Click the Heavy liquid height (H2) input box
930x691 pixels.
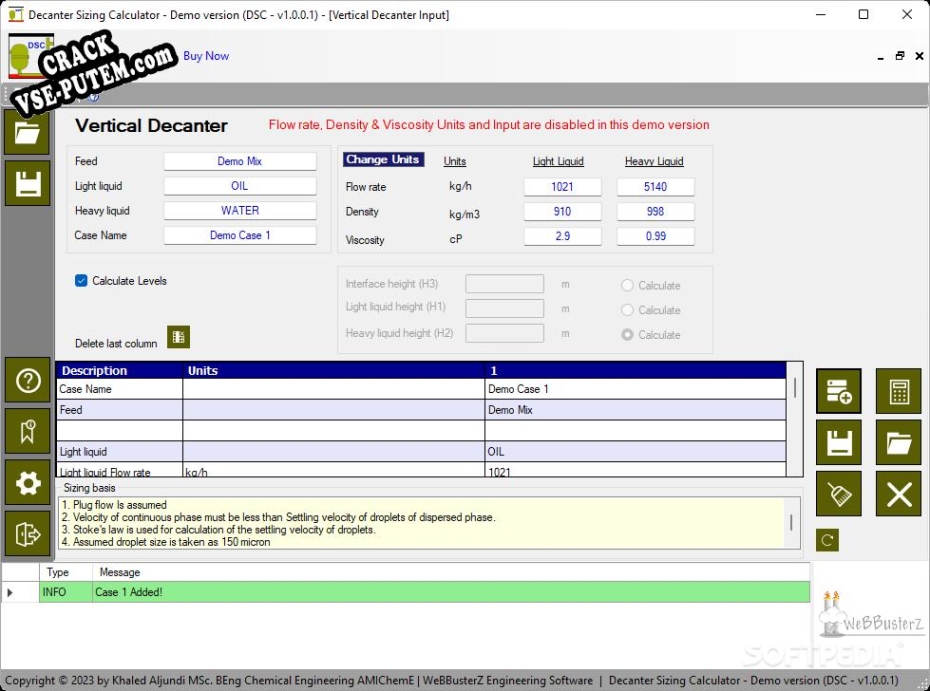pos(504,333)
